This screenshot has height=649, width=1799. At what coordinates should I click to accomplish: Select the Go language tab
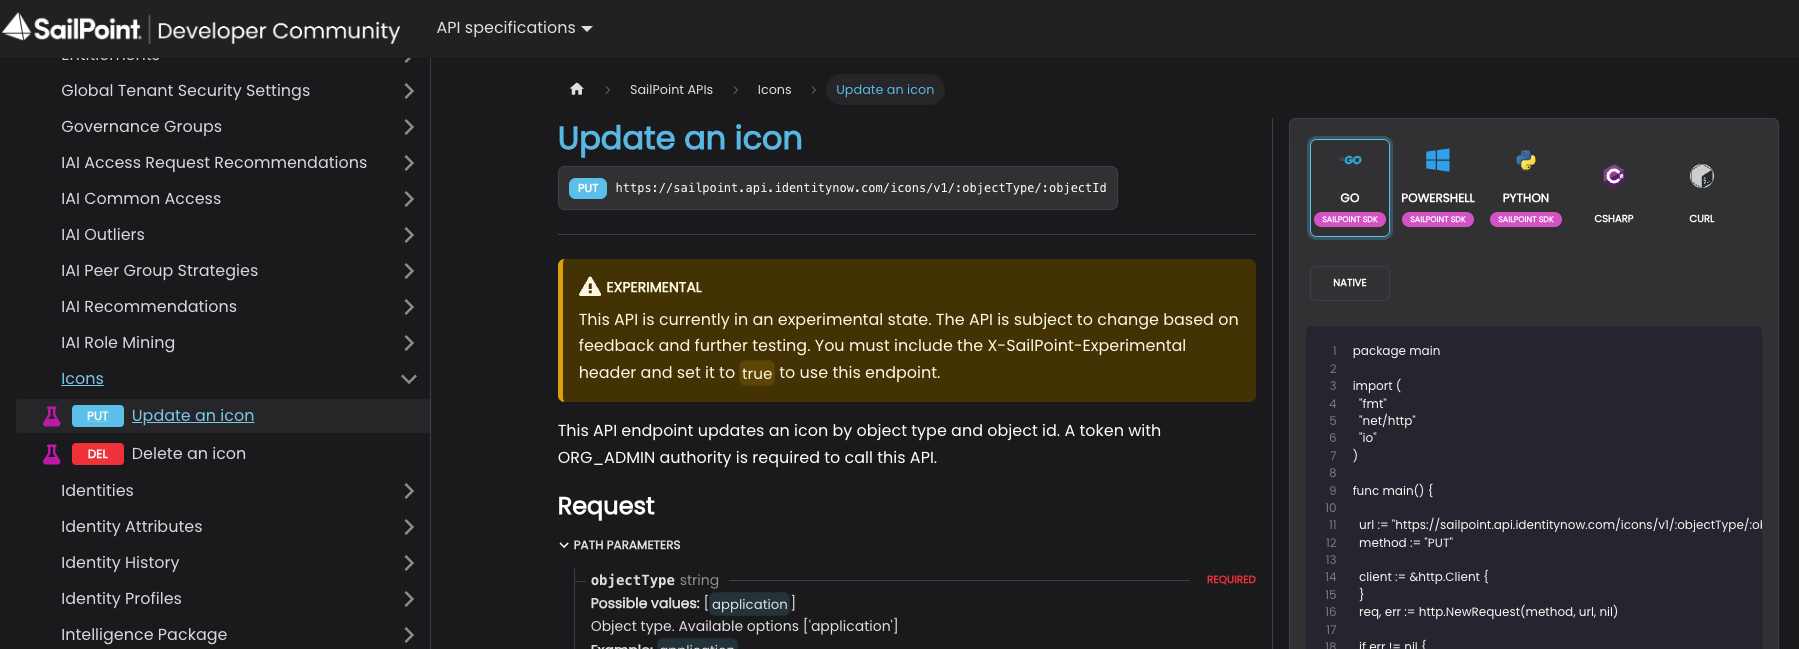click(x=1350, y=188)
